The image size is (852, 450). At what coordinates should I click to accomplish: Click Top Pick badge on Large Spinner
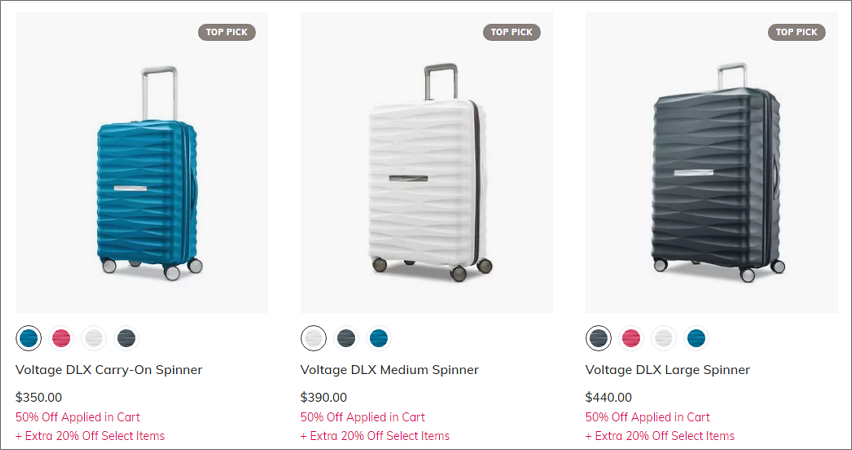point(797,32)
